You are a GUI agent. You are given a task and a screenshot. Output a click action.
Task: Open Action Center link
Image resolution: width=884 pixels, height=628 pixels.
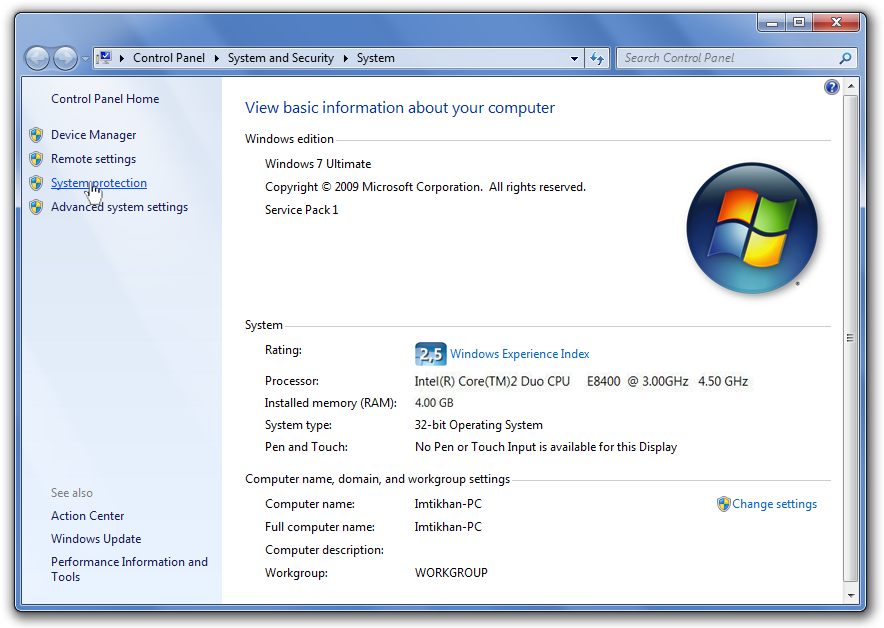87,516
